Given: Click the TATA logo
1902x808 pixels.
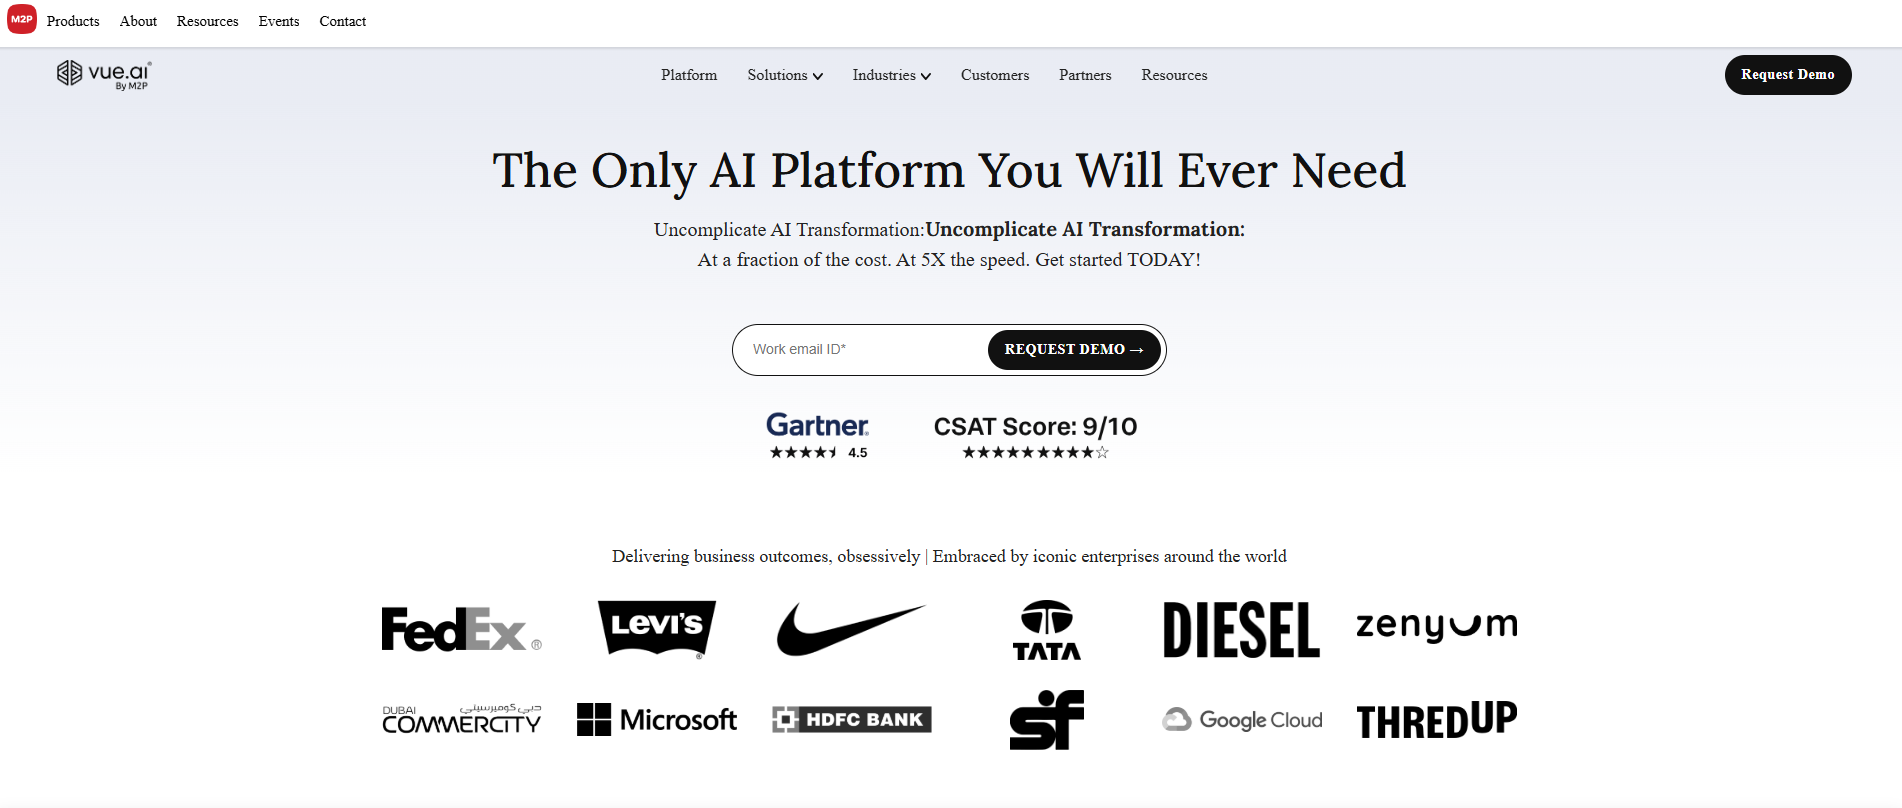Looking at the screenshot, I should [1047, 630].
